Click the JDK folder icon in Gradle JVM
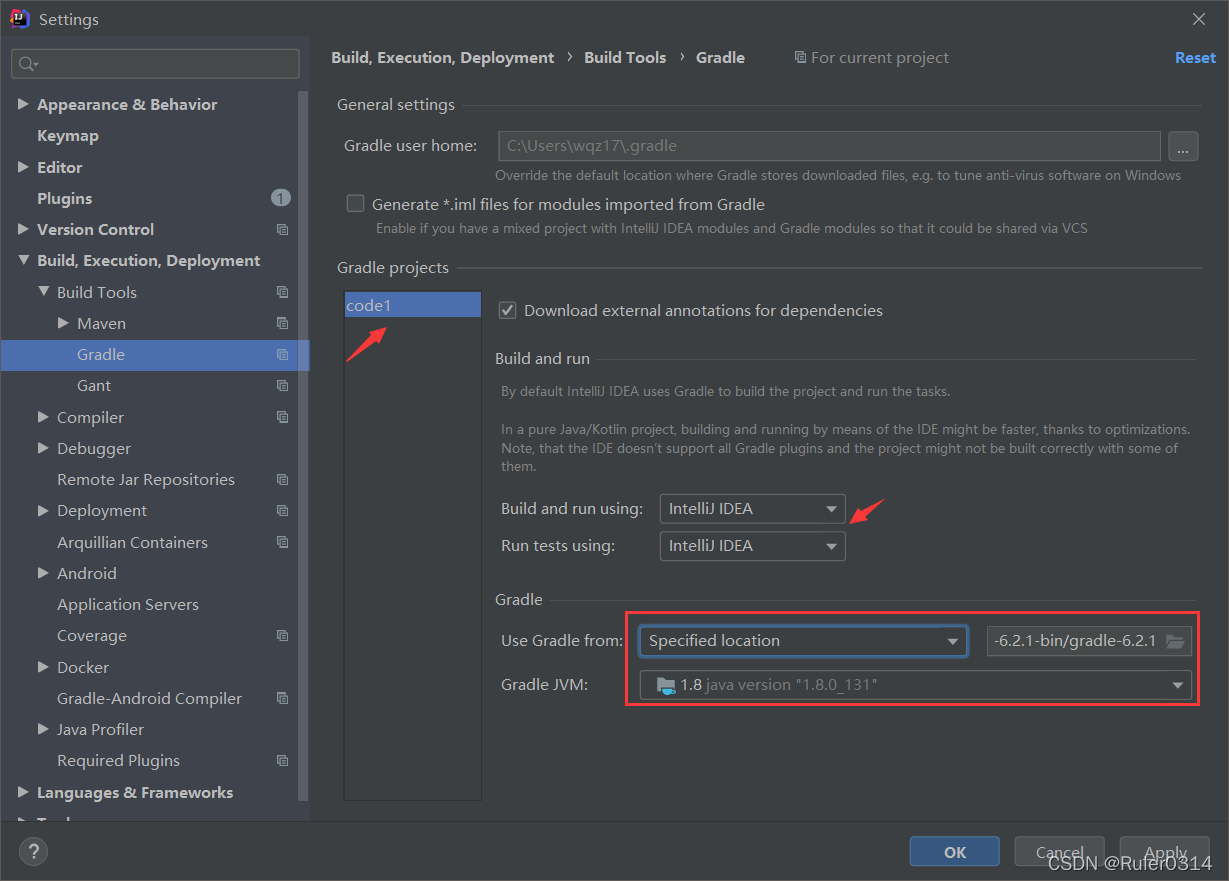 665,686
